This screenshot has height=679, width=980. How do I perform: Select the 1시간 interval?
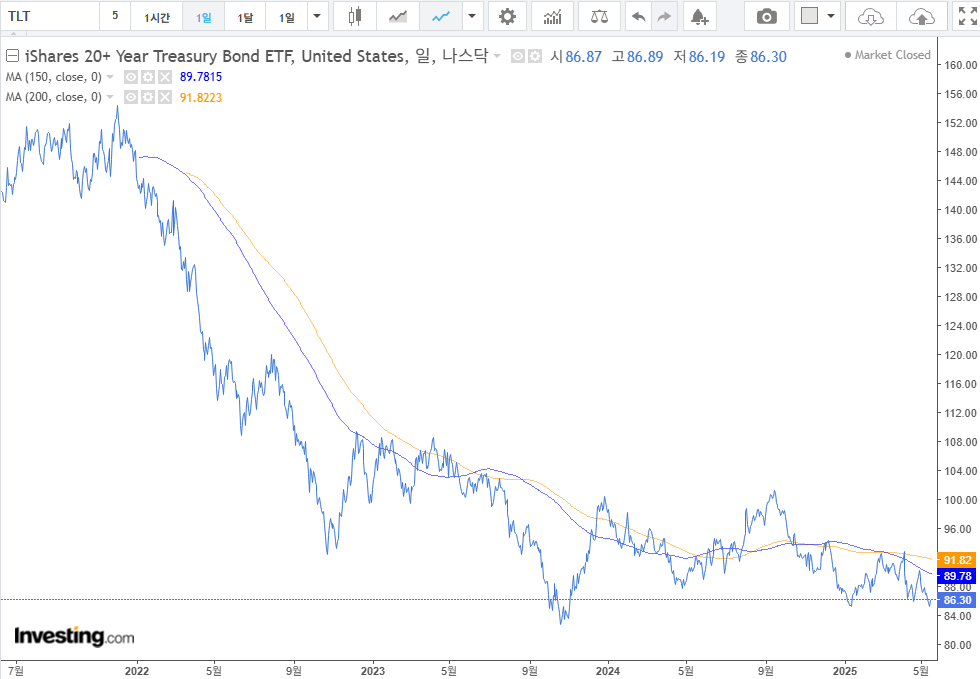coord(156,16)
